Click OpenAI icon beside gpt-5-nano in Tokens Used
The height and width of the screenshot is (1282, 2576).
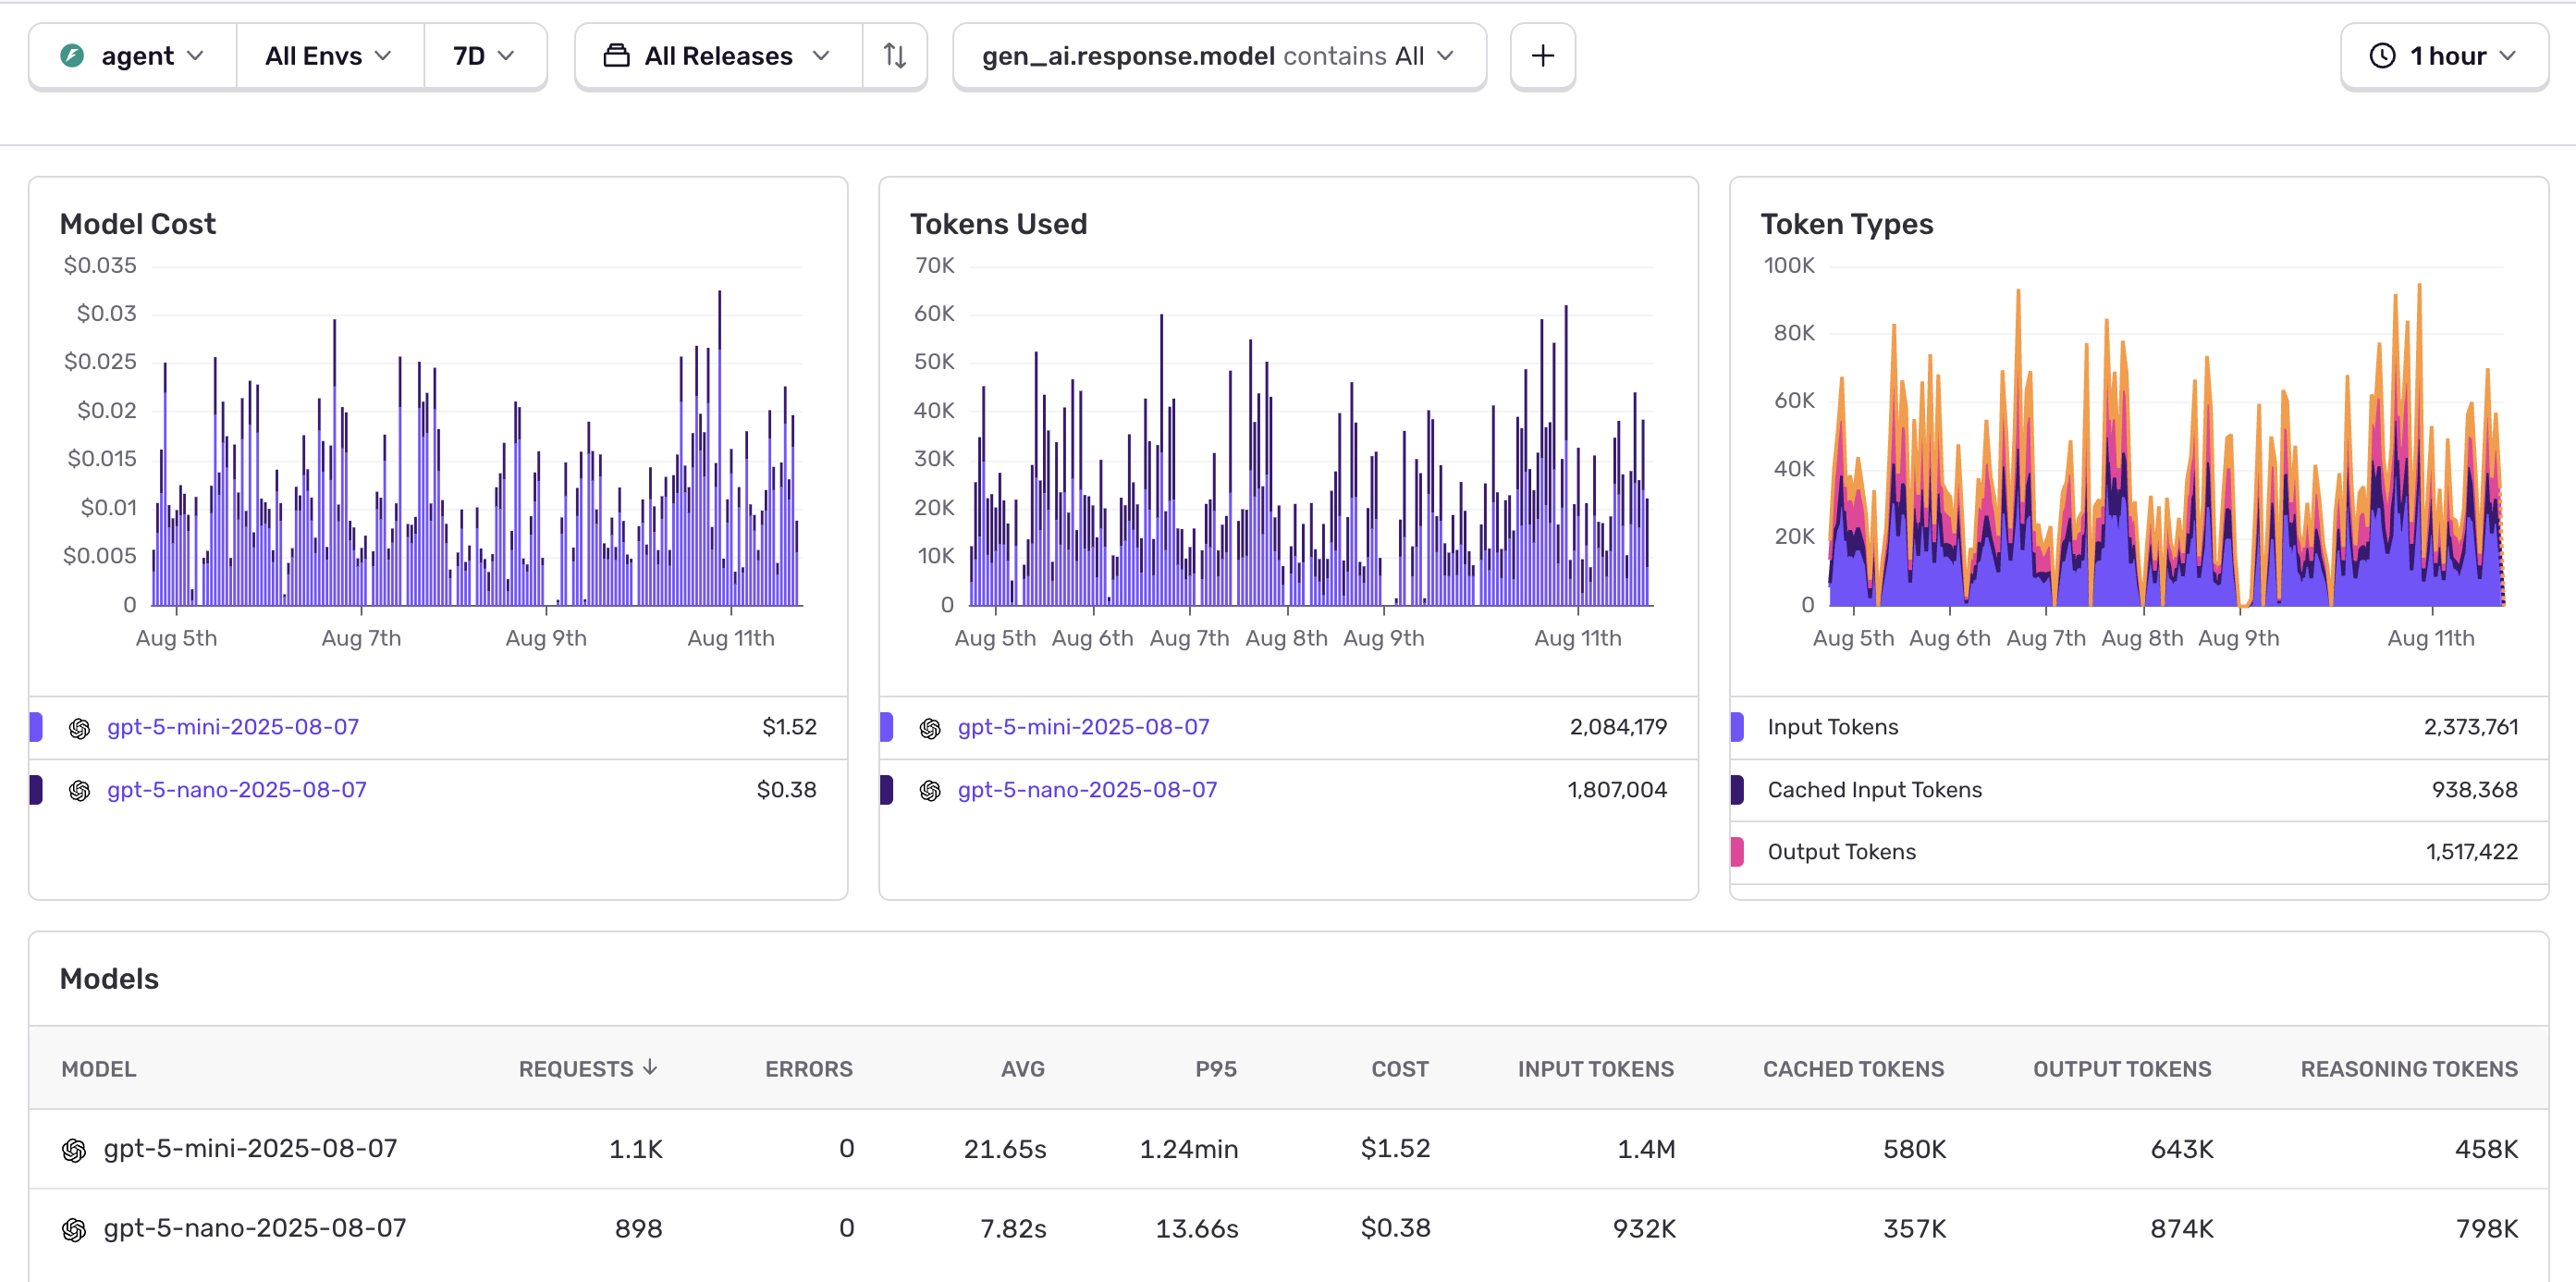click(x=930, y=791)
